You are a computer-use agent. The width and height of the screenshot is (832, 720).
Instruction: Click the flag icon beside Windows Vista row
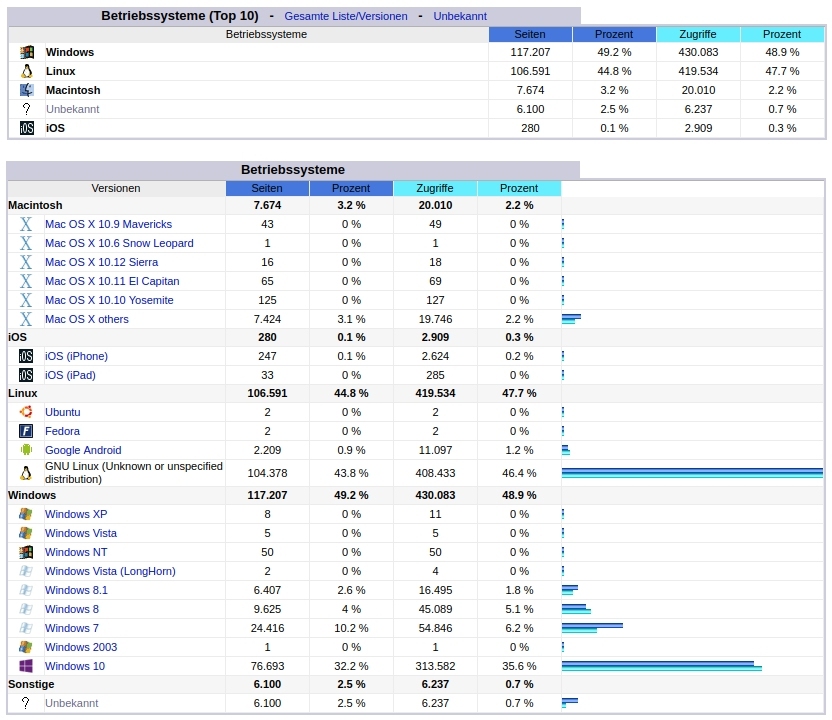click(x=25, y=533)
